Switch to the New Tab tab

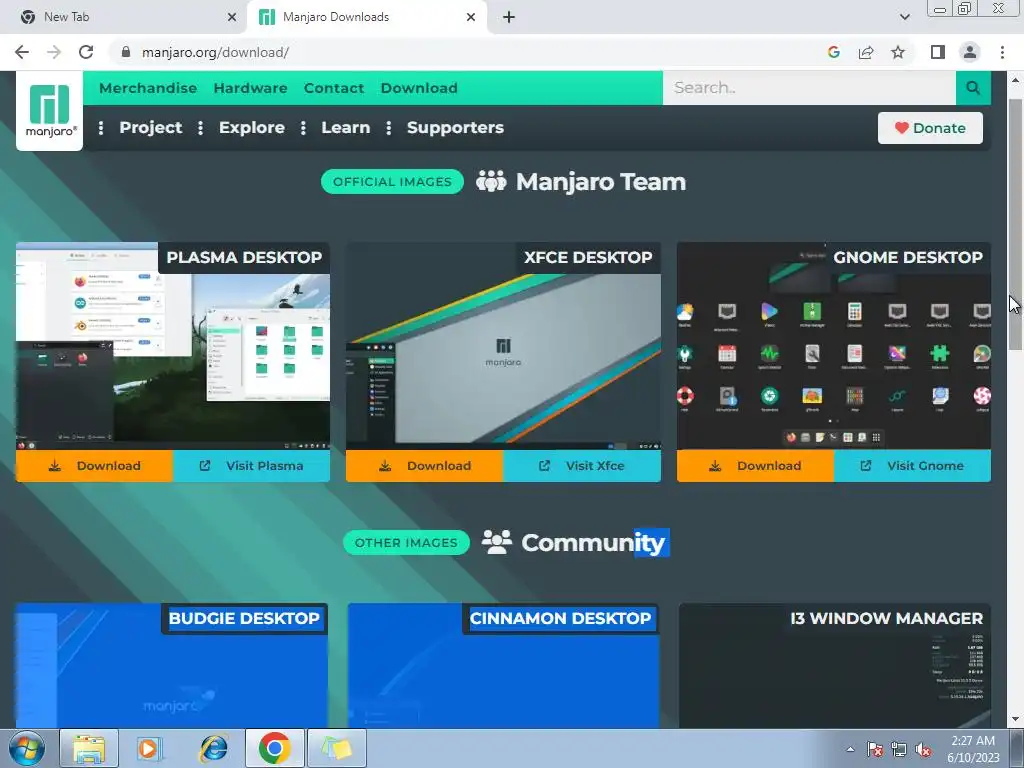124,17
